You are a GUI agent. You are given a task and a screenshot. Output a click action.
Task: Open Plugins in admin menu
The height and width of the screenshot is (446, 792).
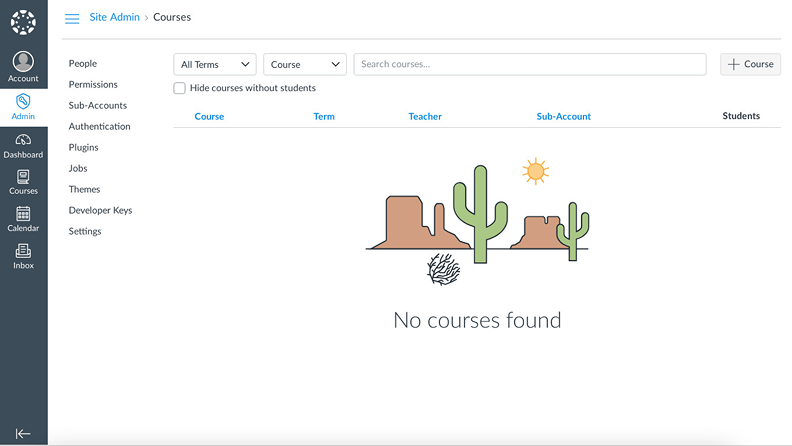point(83,147)
